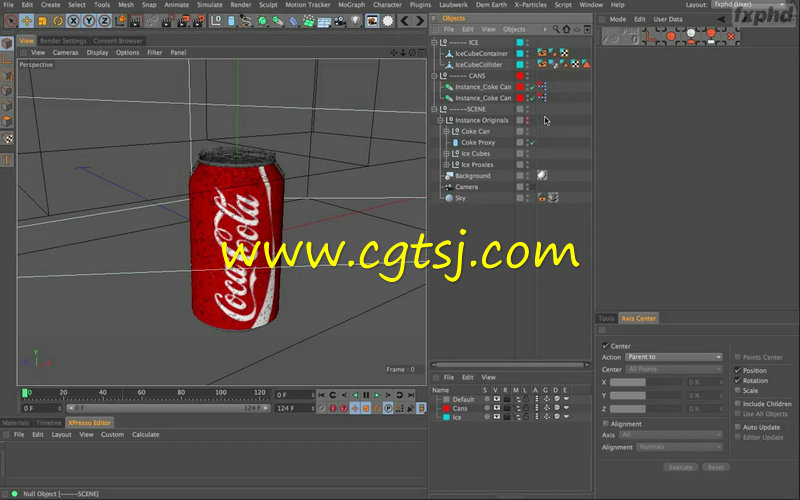
Task: Expand the Ice Proxies null
Action: pyautogui.click(x=446, y=165)
